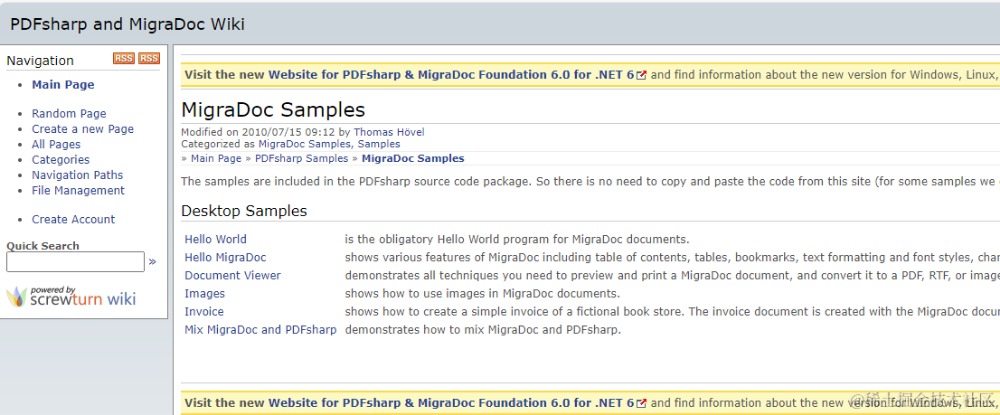Image resolution: width=1000 pixels, height=415 pixels.
Task: Open All Pages list
Action: tap(56, 144)
